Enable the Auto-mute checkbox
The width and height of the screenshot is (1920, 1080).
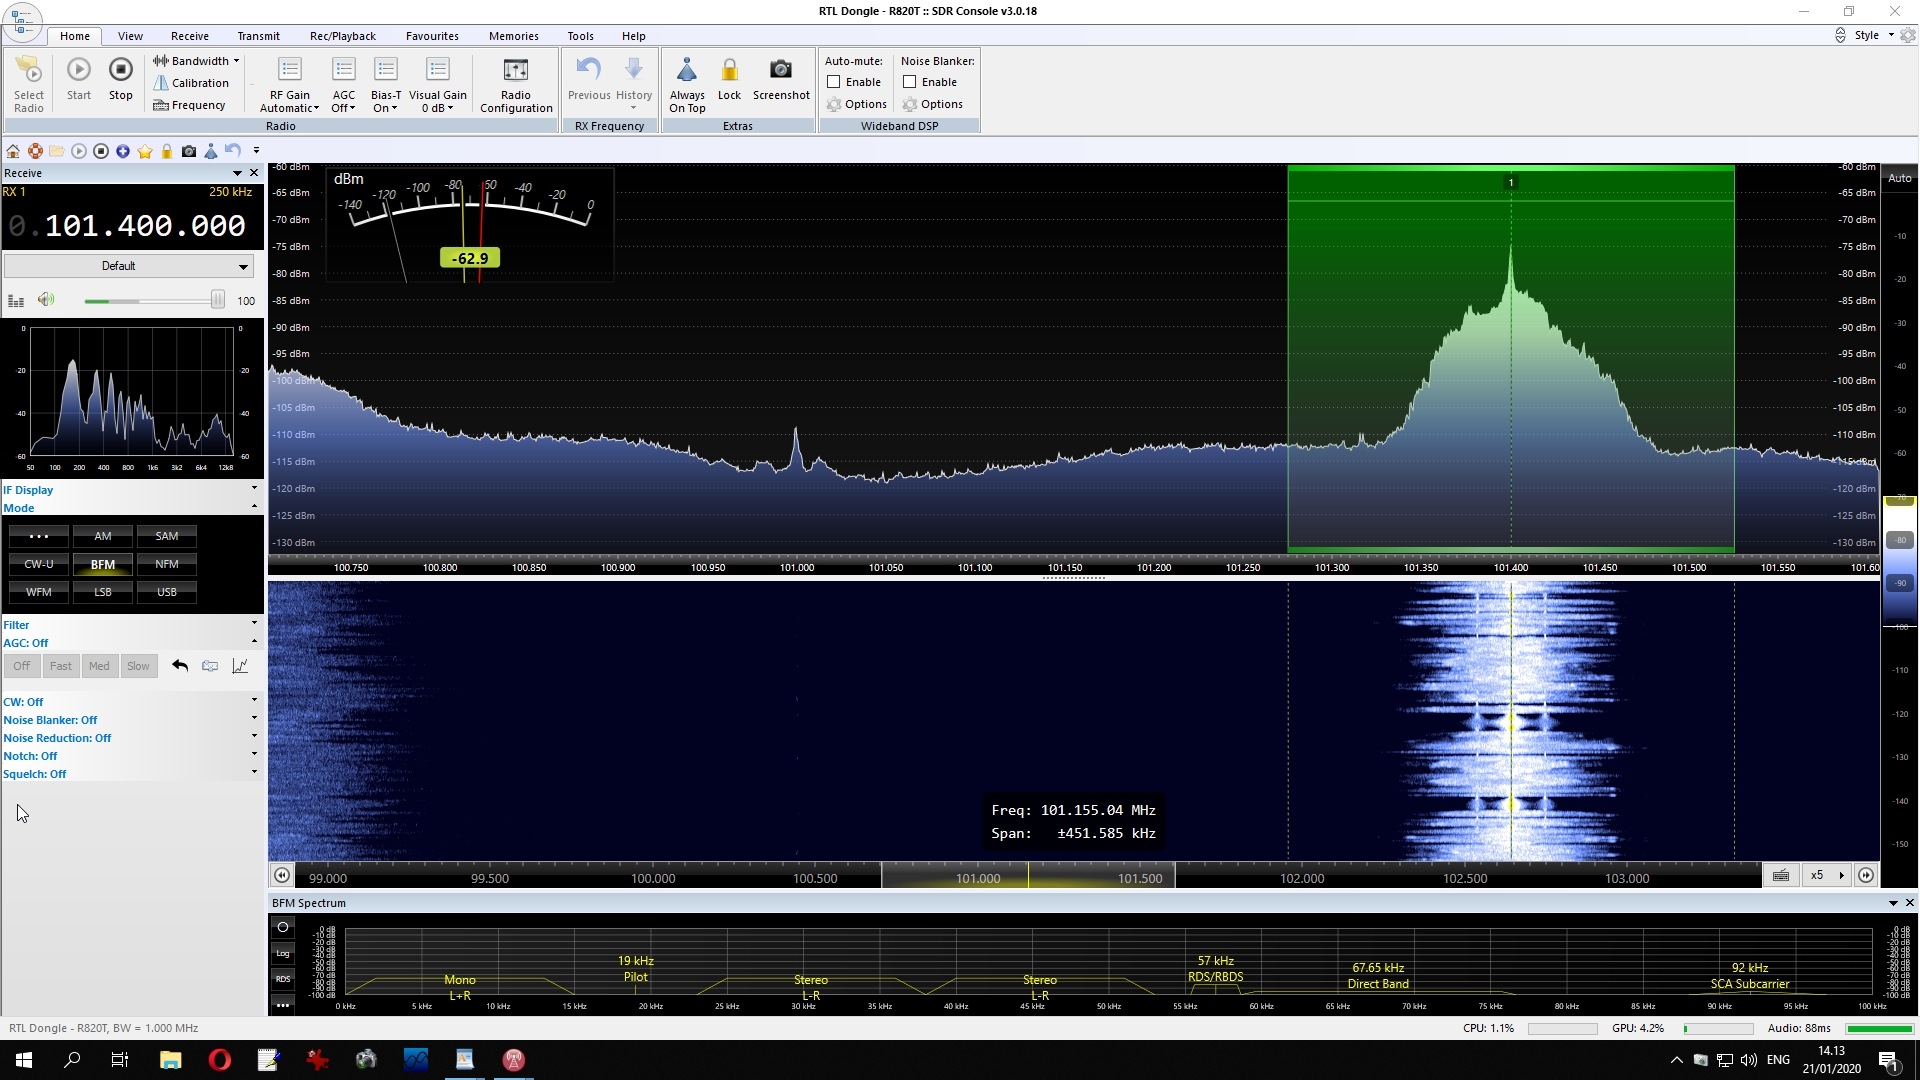tap(834, 82)
